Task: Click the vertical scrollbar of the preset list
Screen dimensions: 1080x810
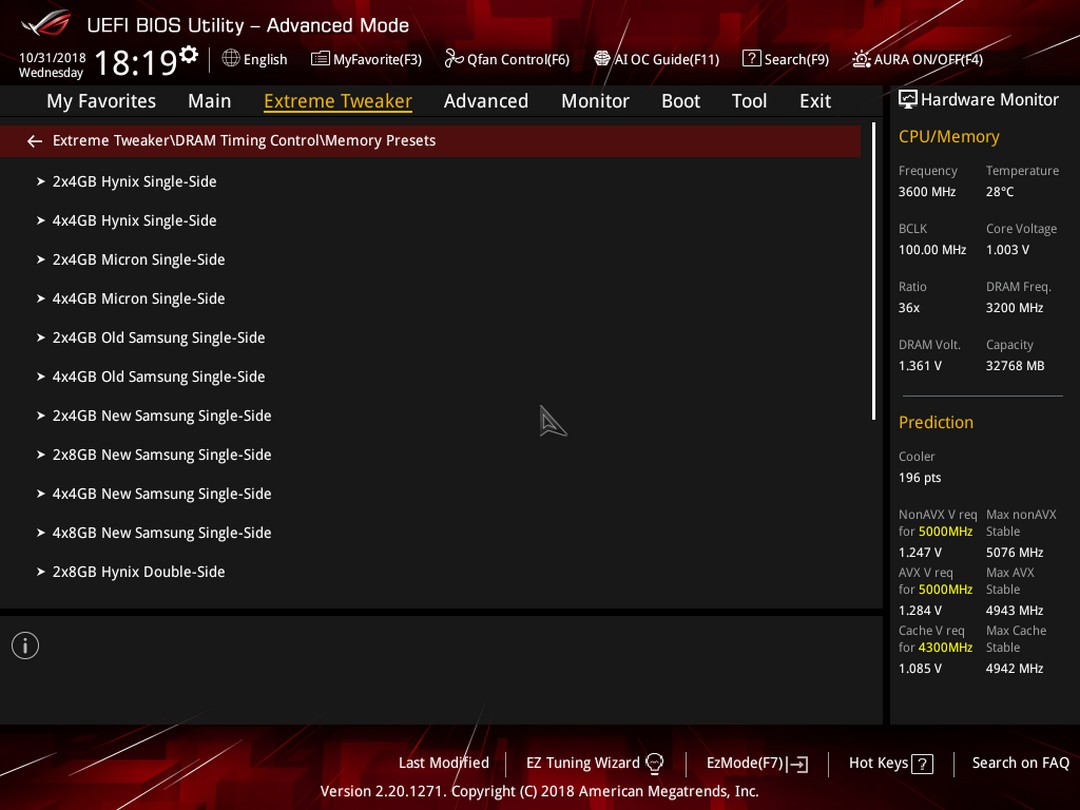Action: point(873,271)
